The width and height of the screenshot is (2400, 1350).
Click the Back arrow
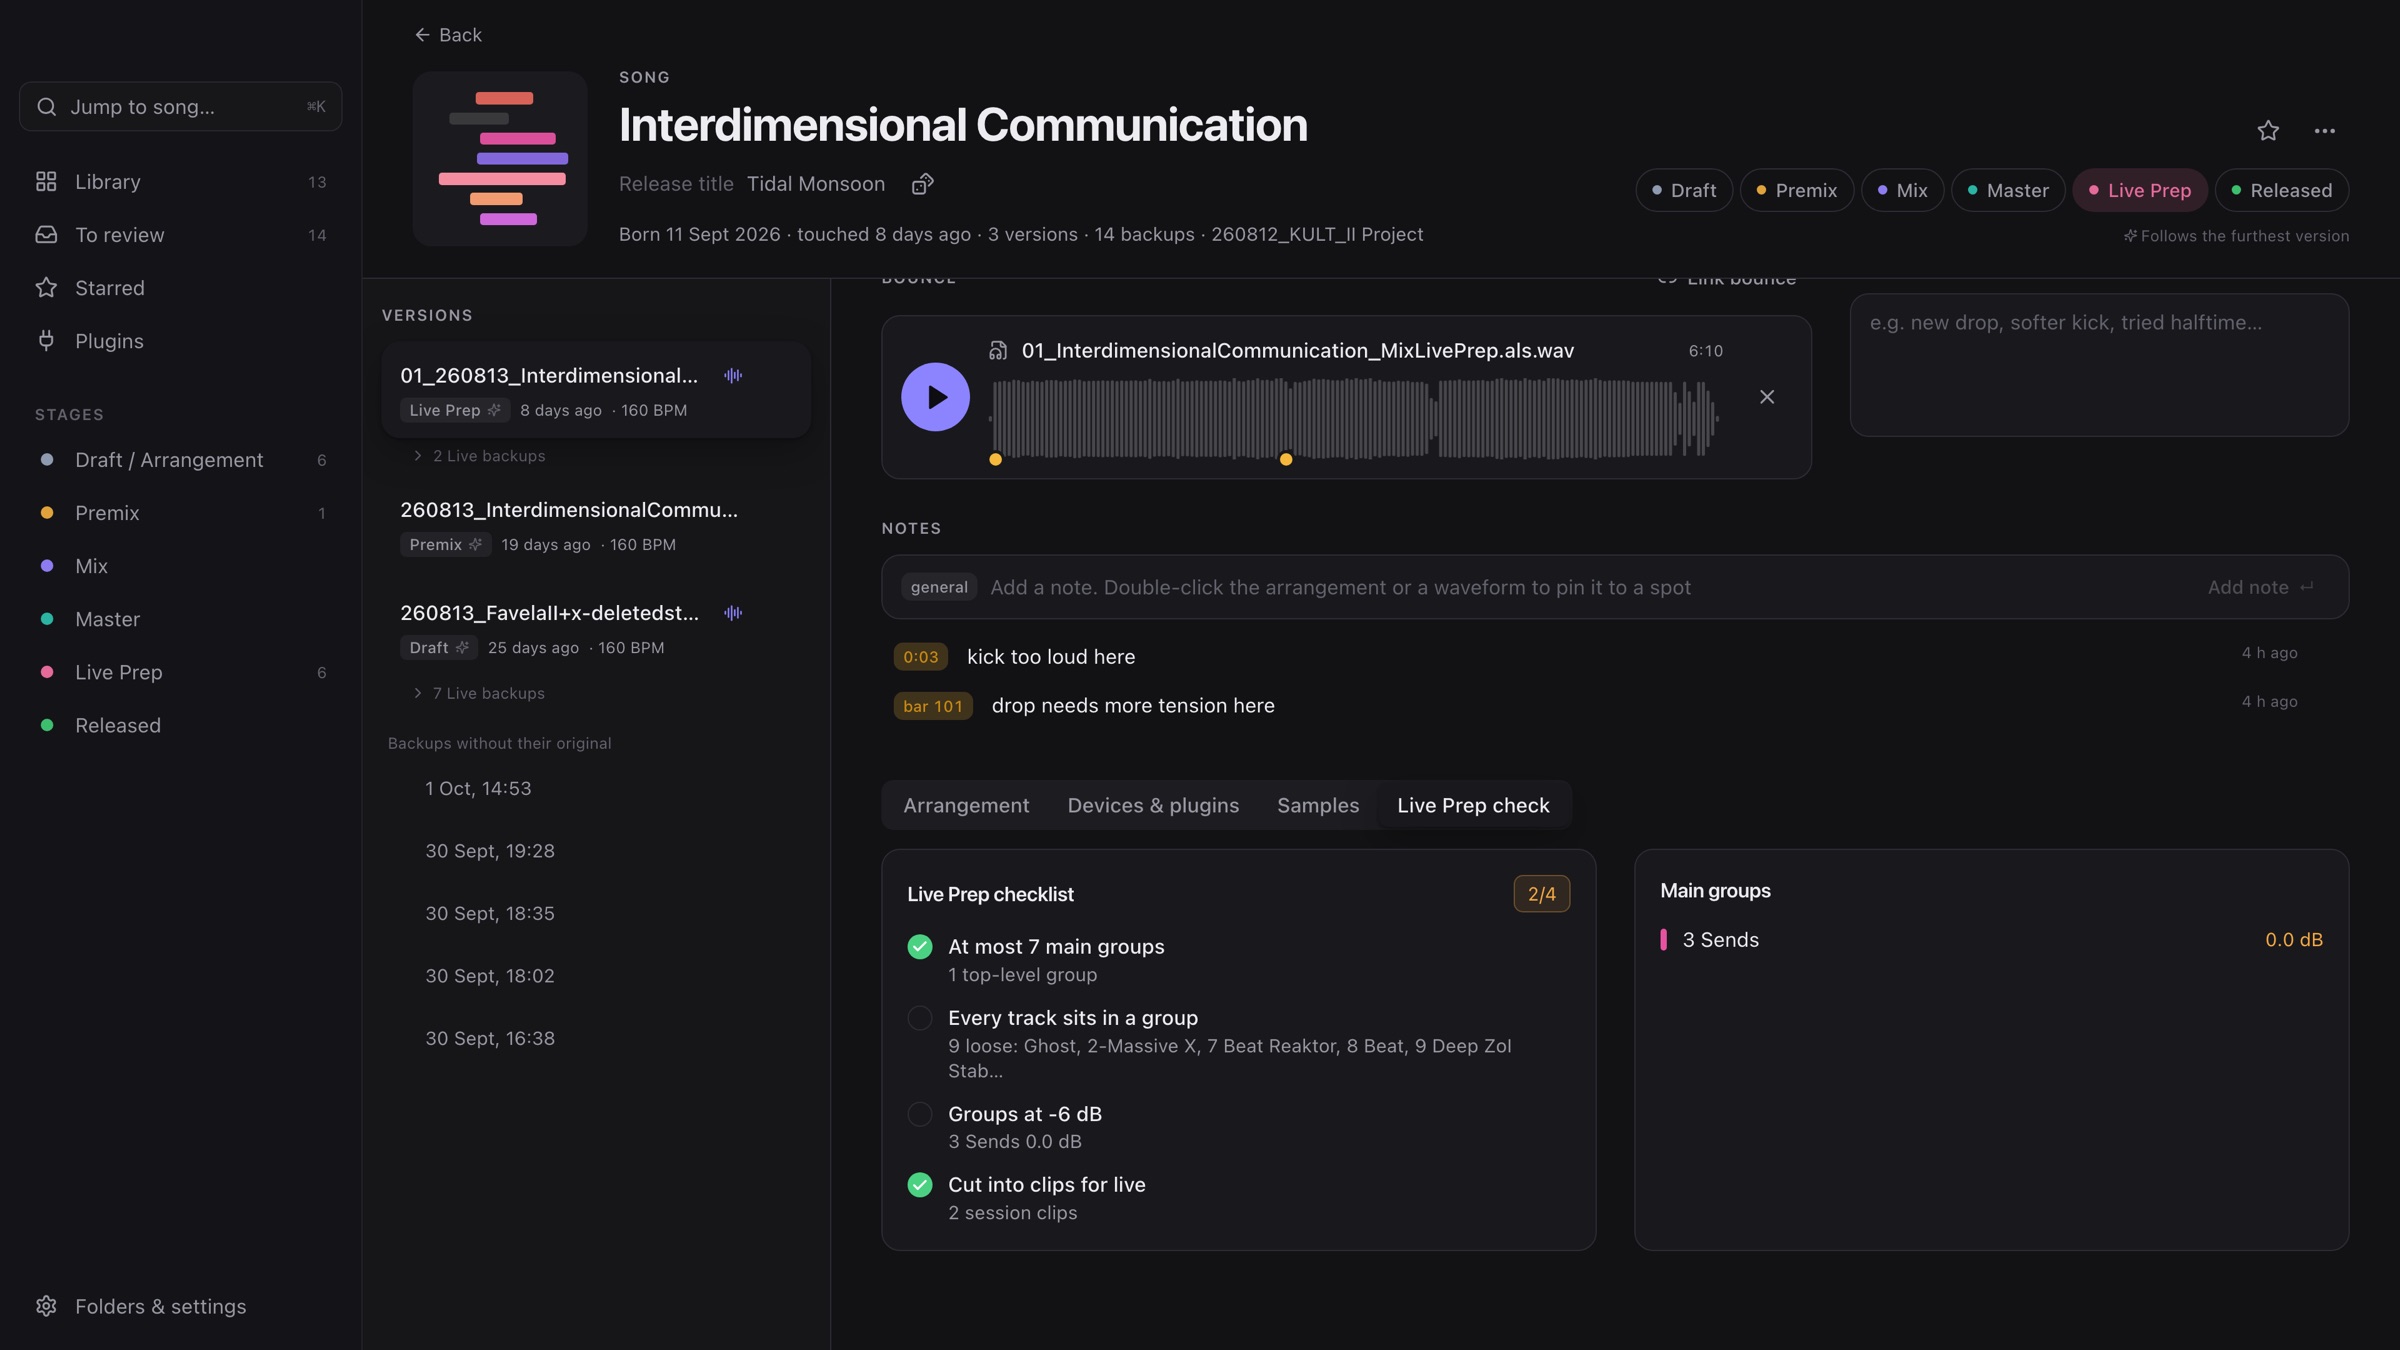(448, 35)
